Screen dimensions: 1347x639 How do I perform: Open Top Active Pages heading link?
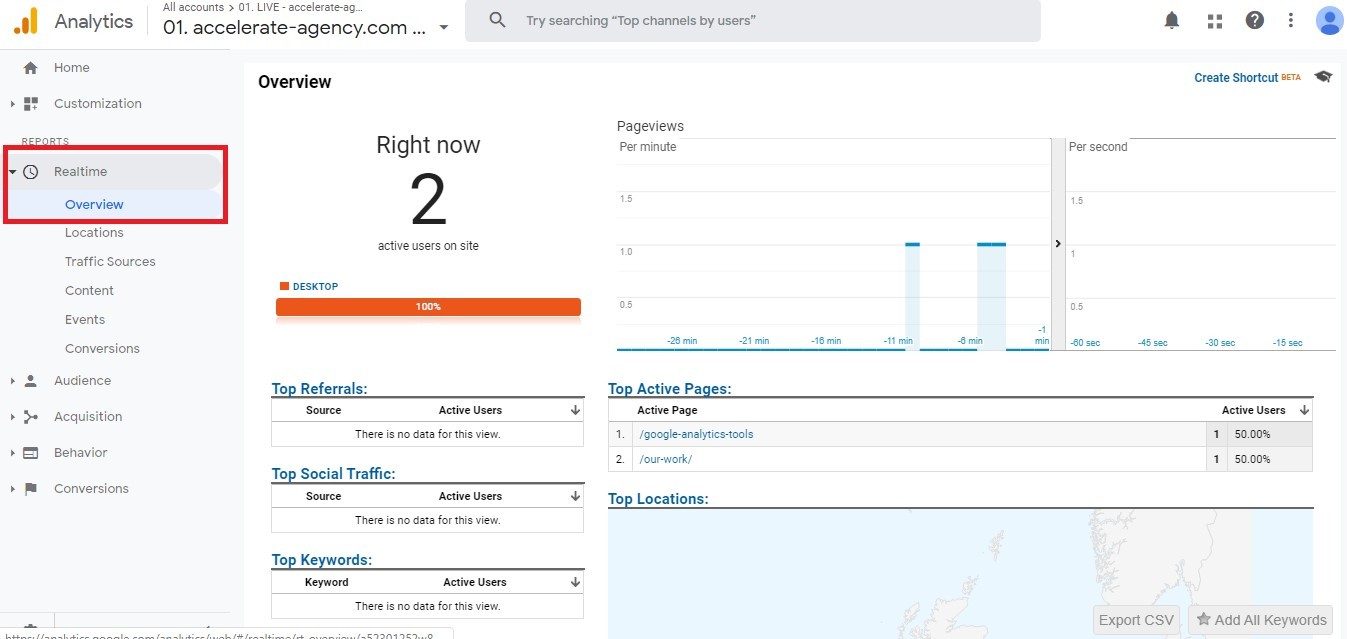click(x=669, y=389)
